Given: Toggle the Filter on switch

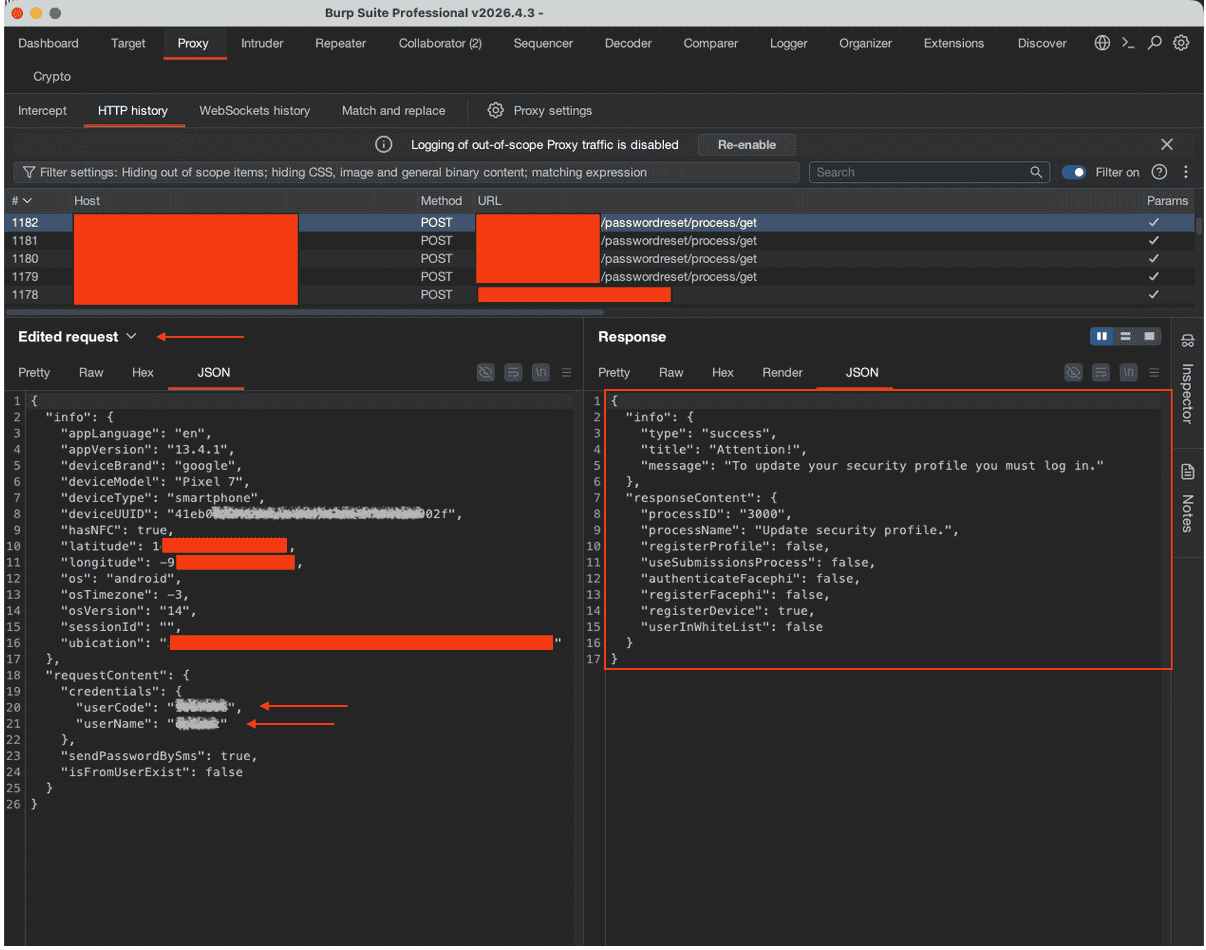Looking at the screenshot, I should click(x=1074, y=172).
